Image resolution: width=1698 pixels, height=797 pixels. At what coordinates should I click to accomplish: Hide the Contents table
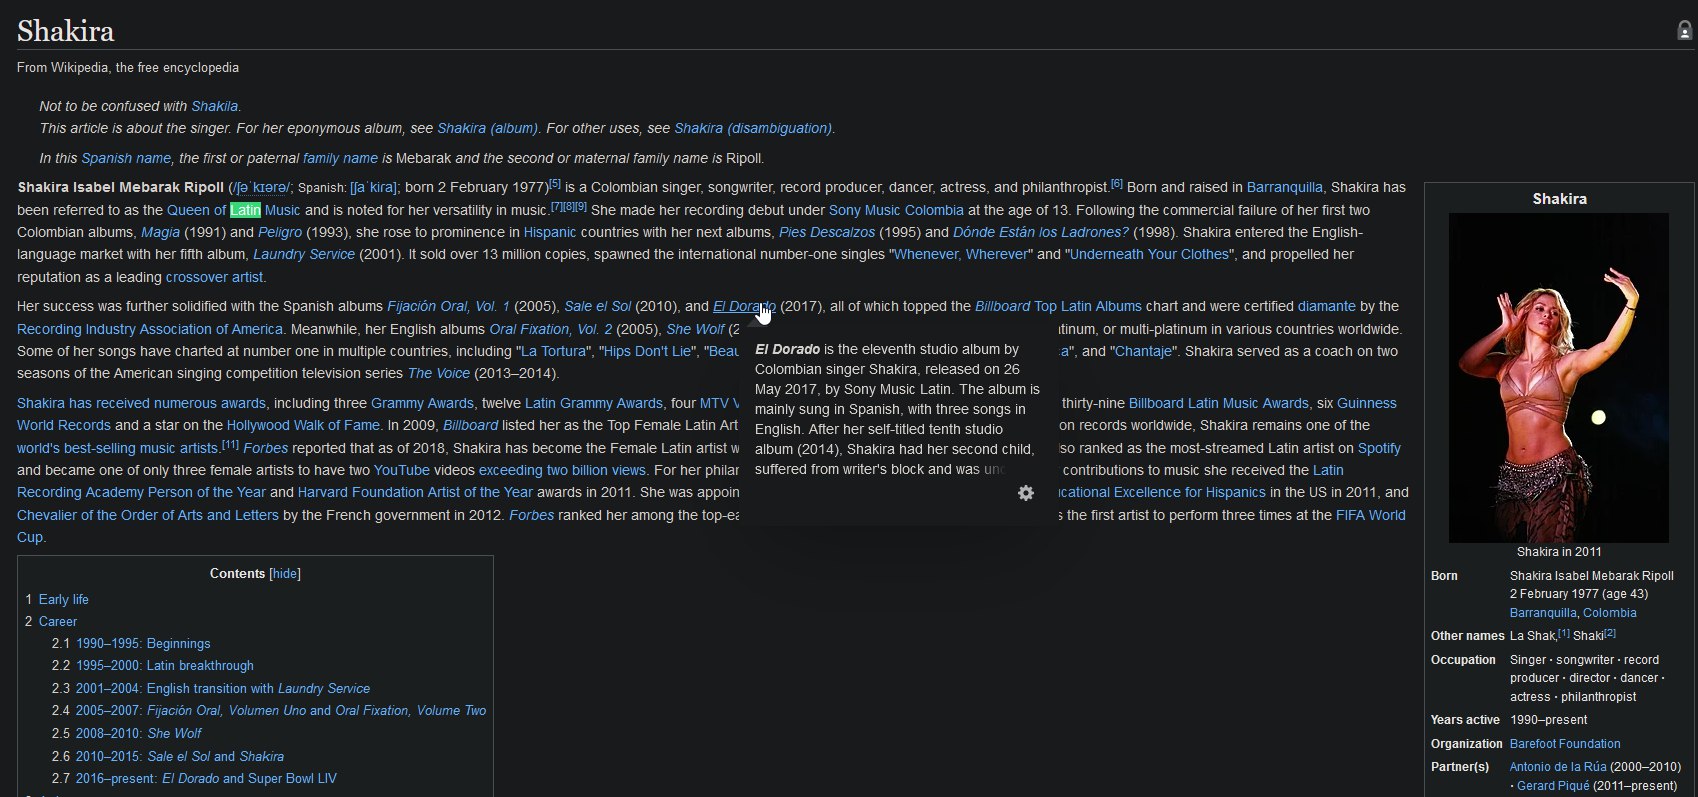point(285,574)
